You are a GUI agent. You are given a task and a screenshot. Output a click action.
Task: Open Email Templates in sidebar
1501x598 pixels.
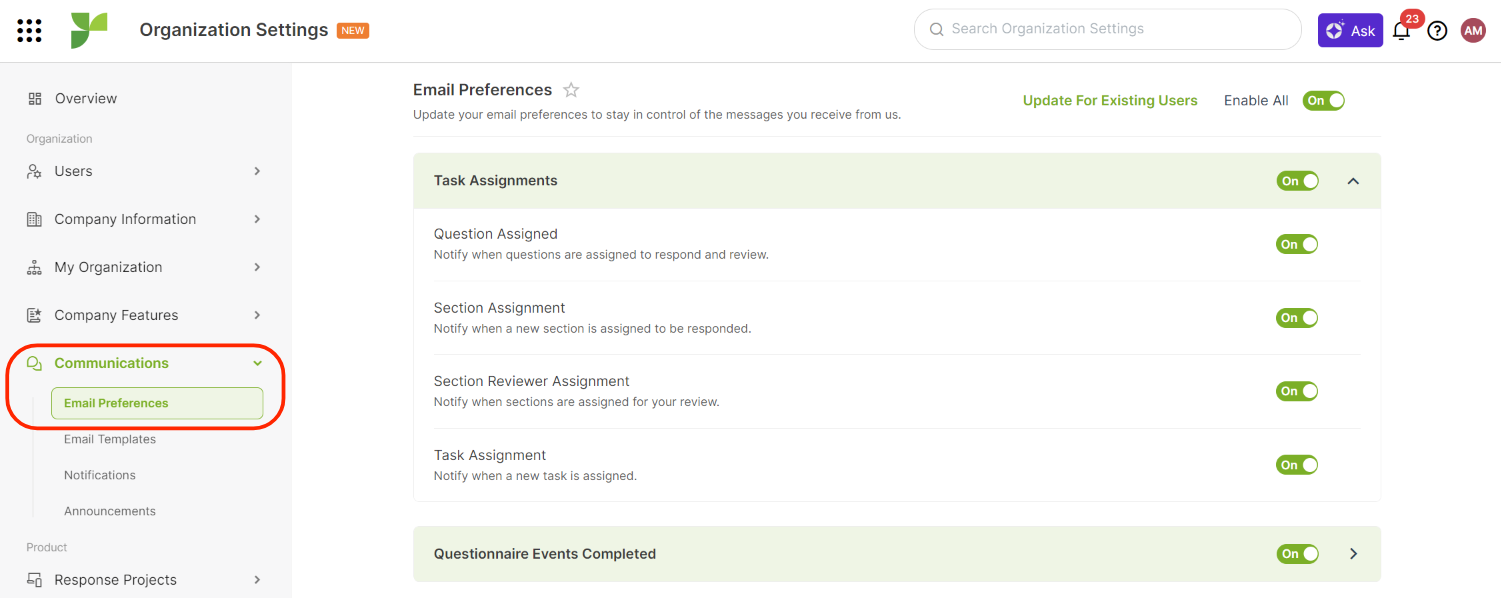coord(110,439)
